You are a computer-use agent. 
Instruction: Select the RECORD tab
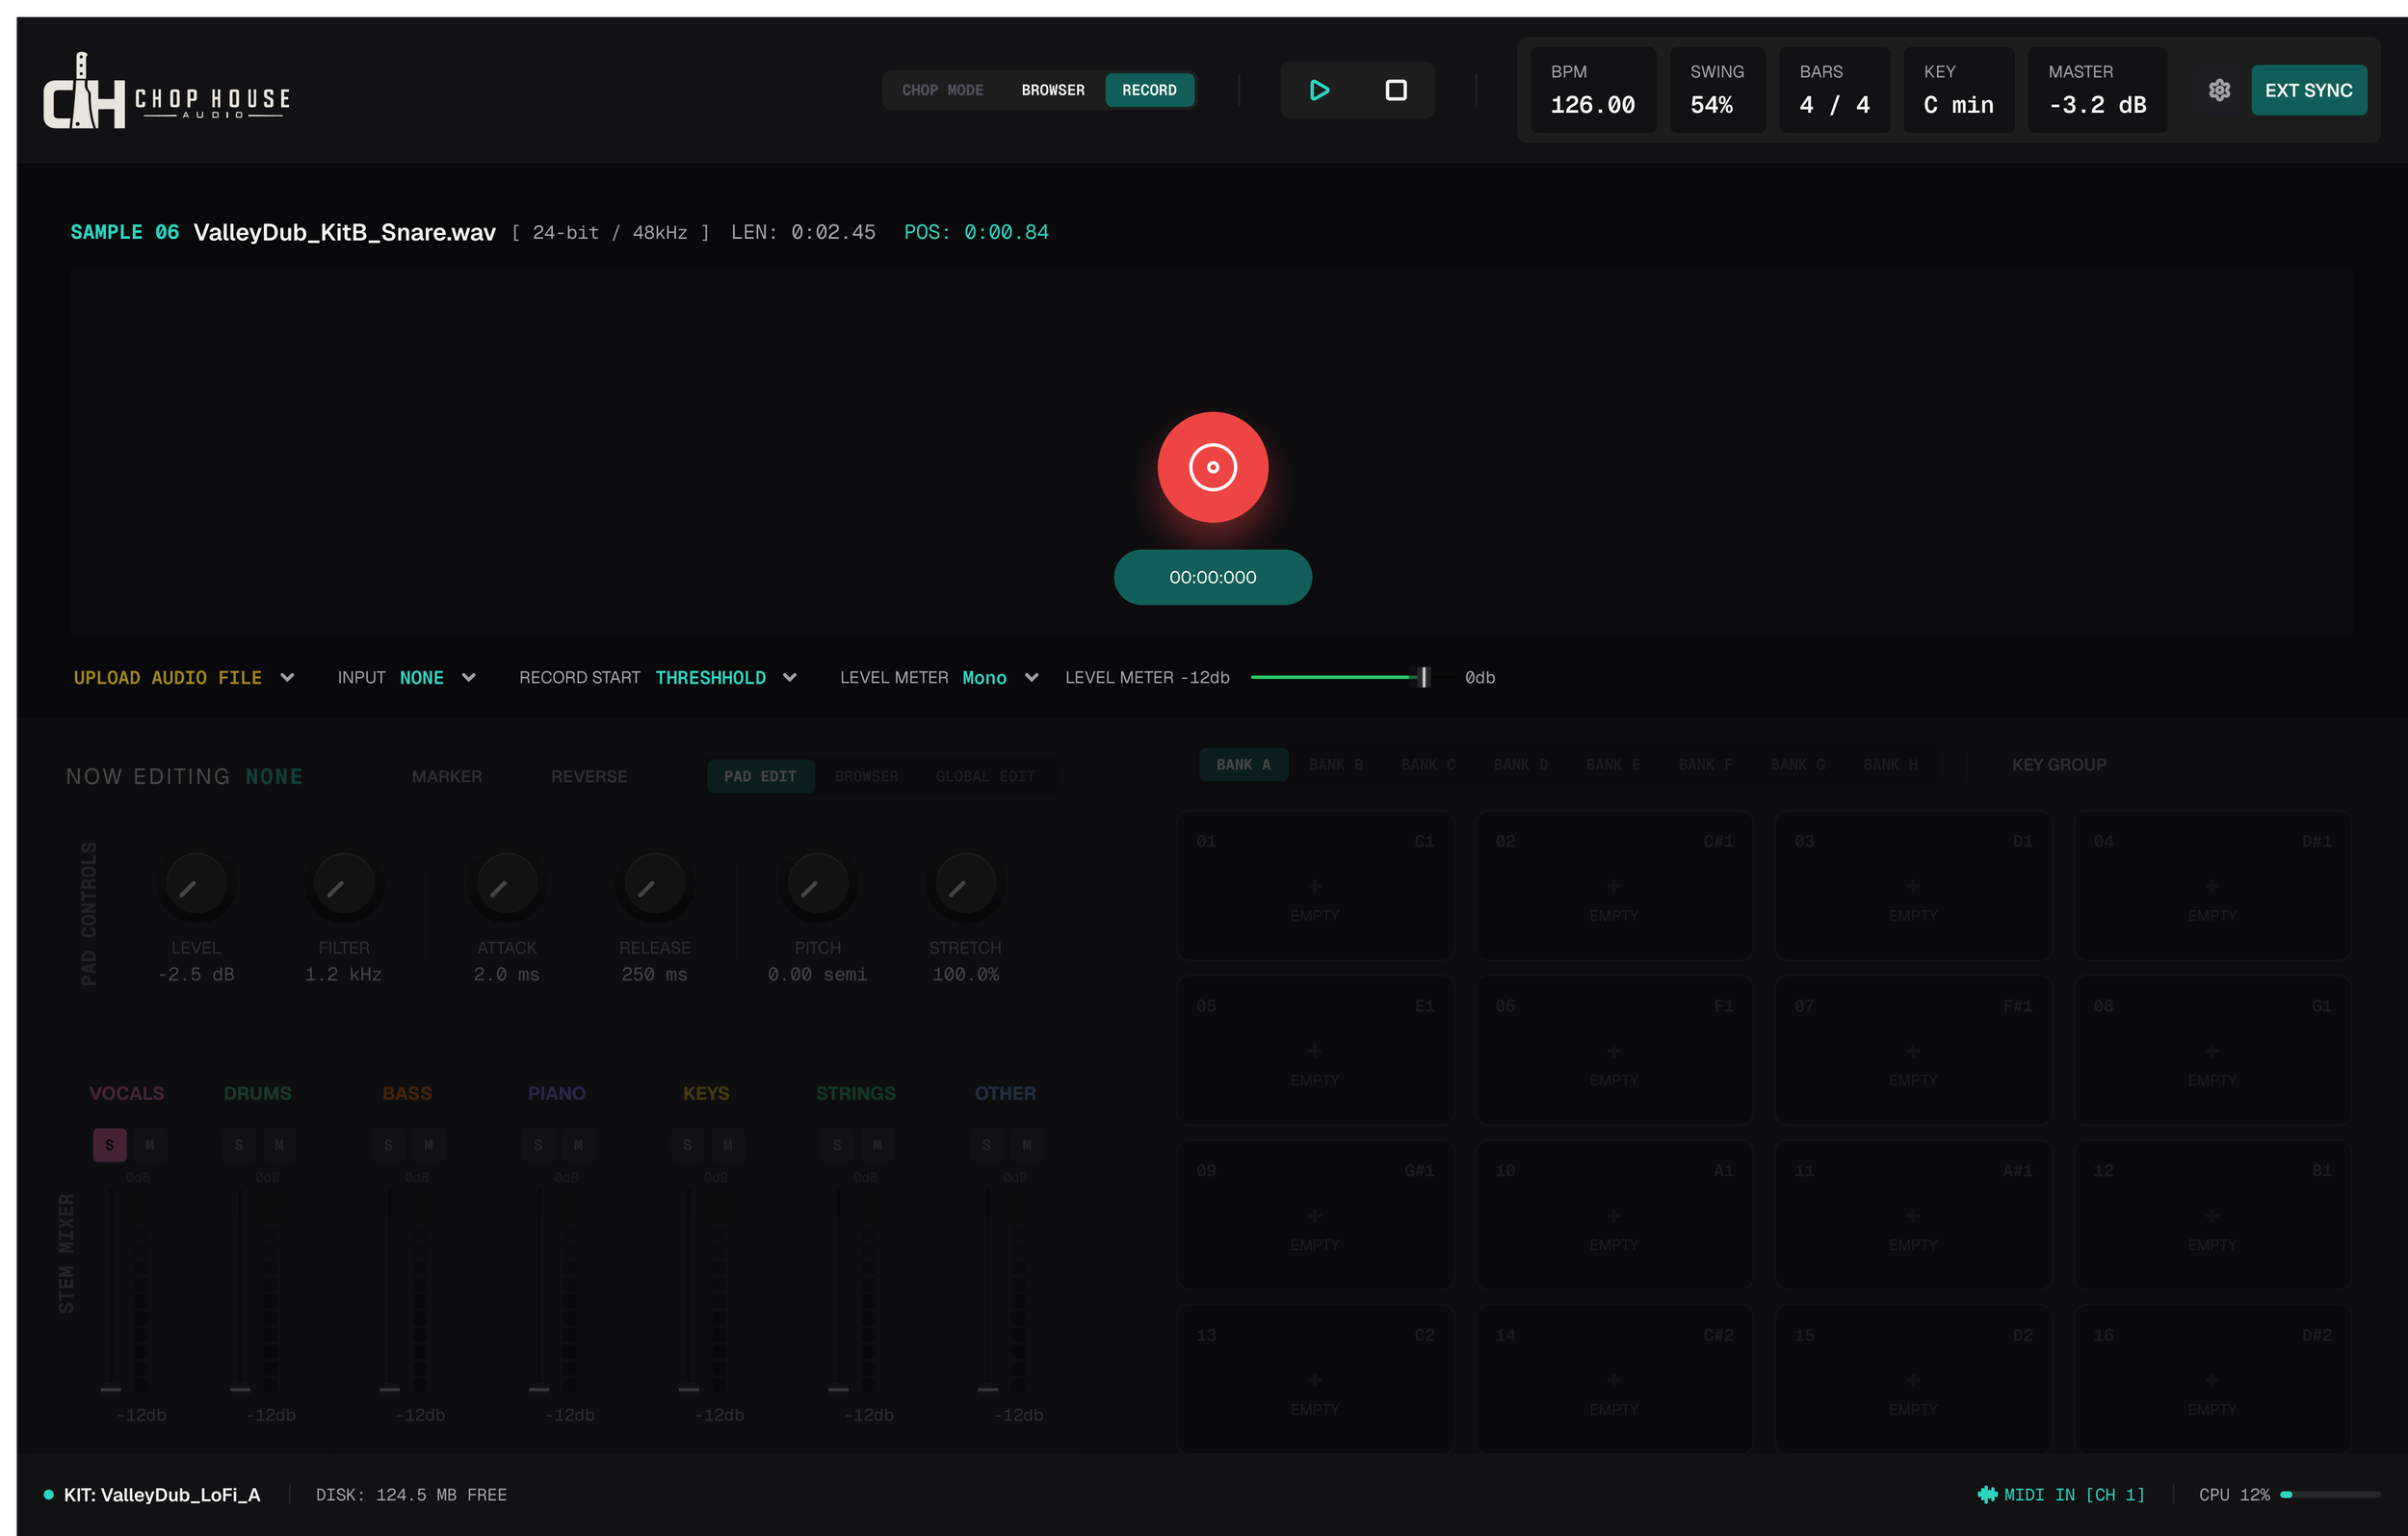click(x=1149, y=90)
